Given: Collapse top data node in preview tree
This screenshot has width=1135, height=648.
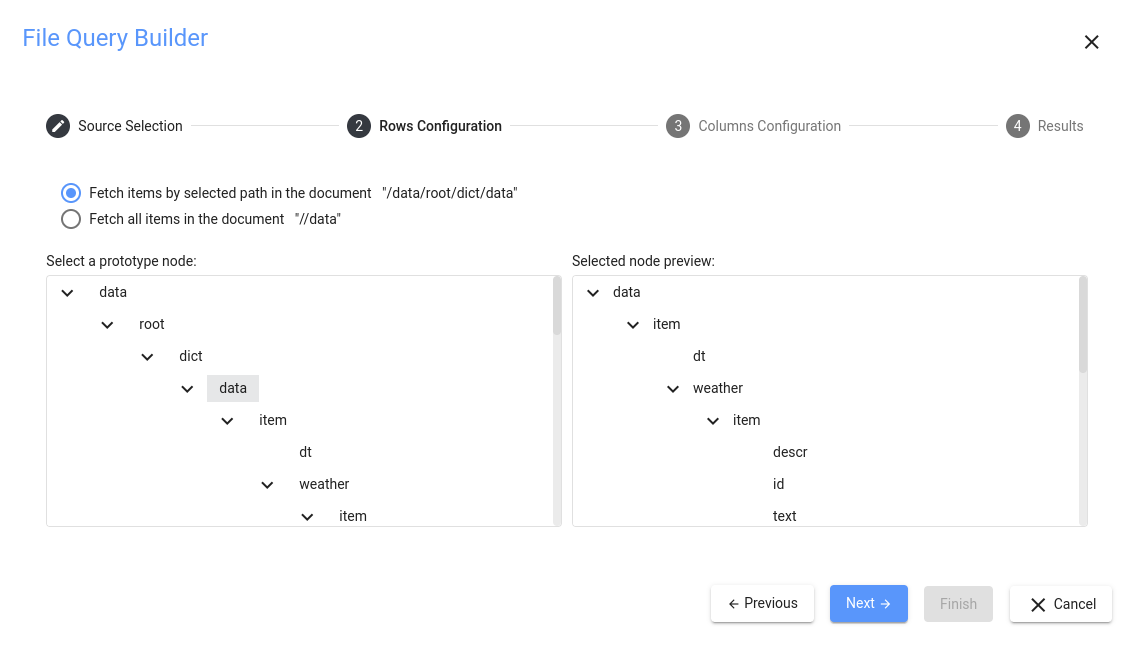Looking at the screenshot, I should (593, 293).
